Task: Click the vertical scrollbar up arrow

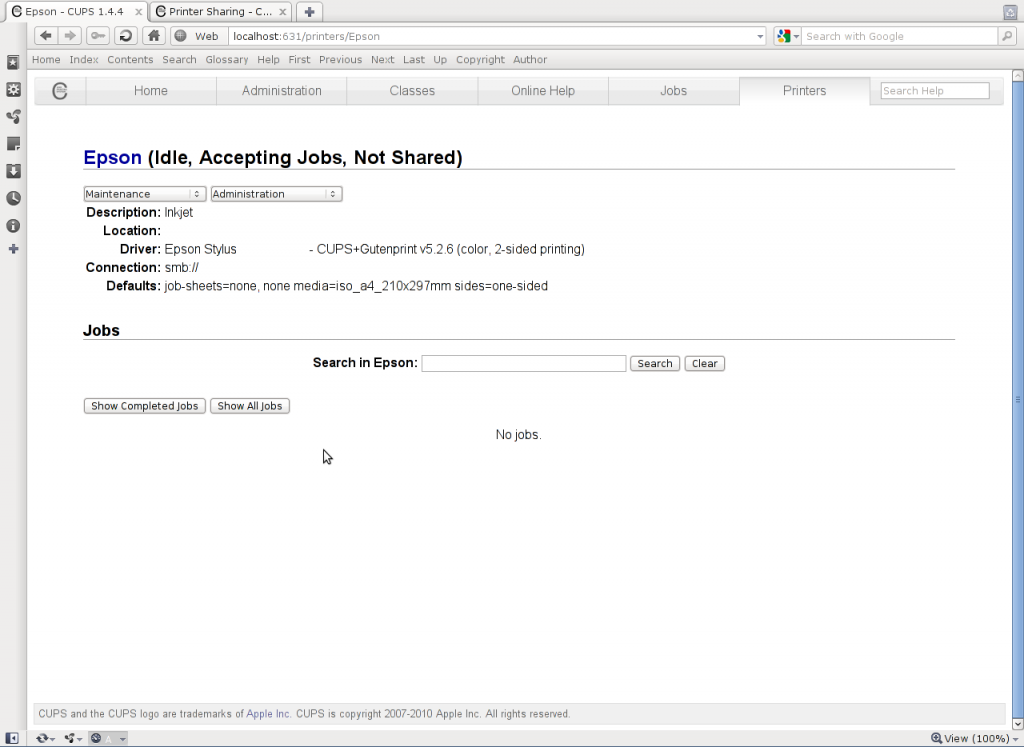Action: [1017, 76]
